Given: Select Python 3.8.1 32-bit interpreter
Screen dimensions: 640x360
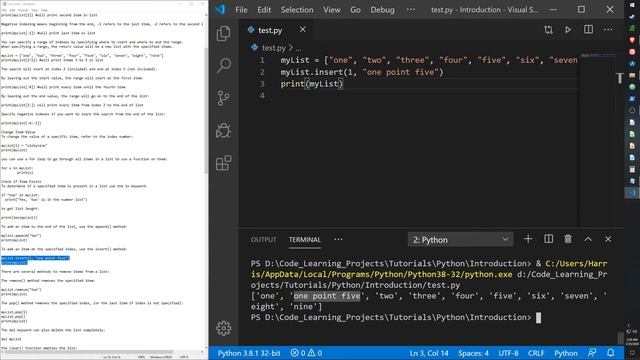Looking at the screenshot, I should point(249,353).
